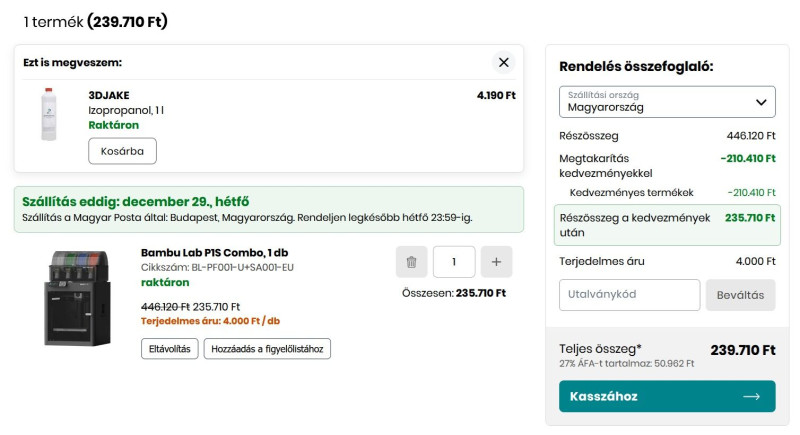
Task: Click the chevron arrow of the country selector
Action: pyautogui.click(x=762, y=102)
